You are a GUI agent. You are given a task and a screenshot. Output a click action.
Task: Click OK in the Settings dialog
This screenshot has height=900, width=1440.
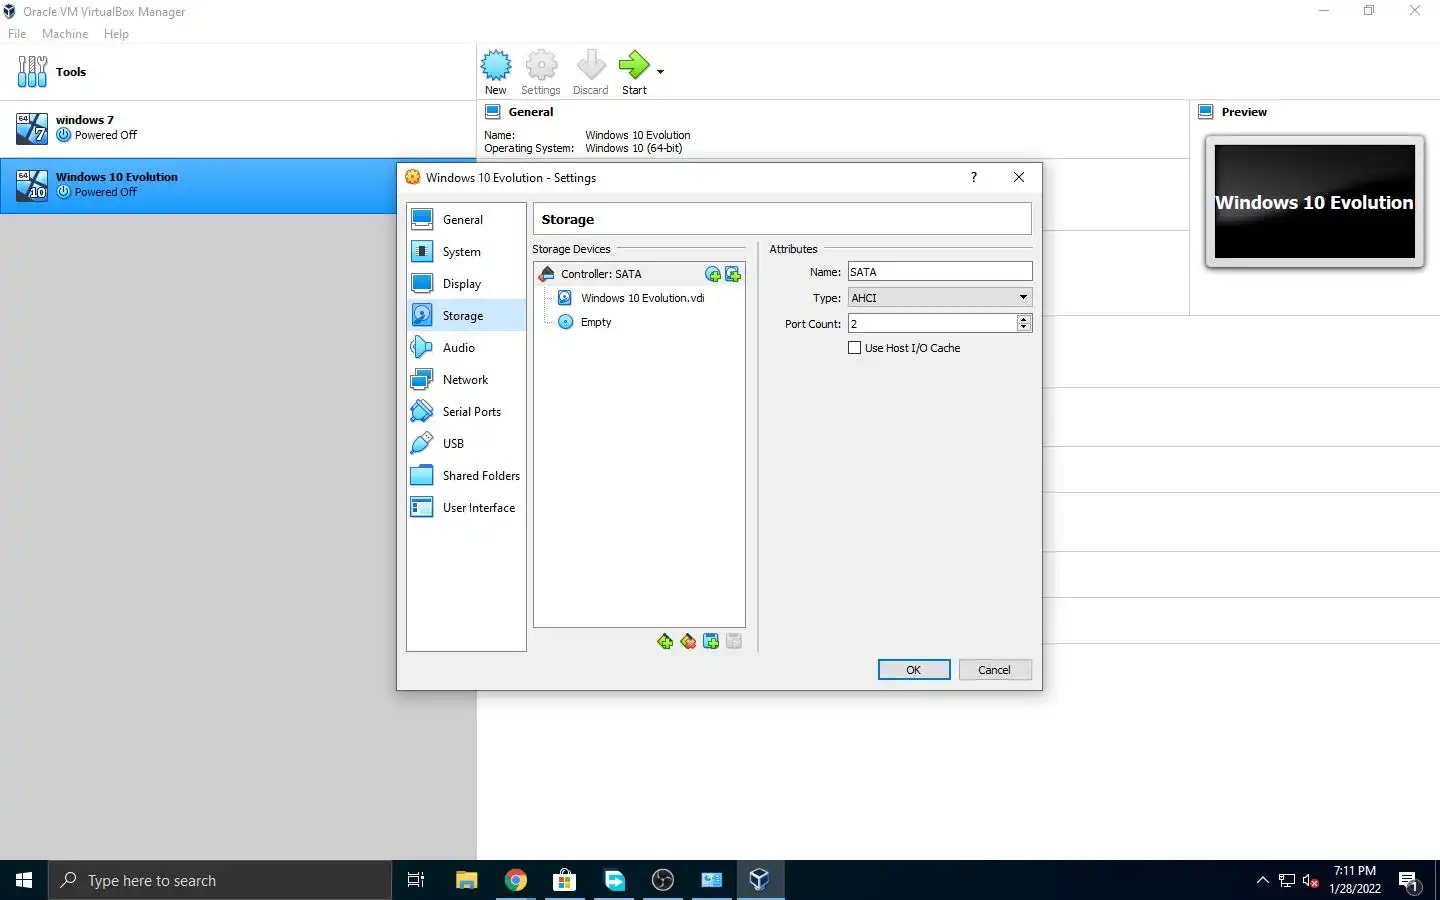tap(914, 670)
